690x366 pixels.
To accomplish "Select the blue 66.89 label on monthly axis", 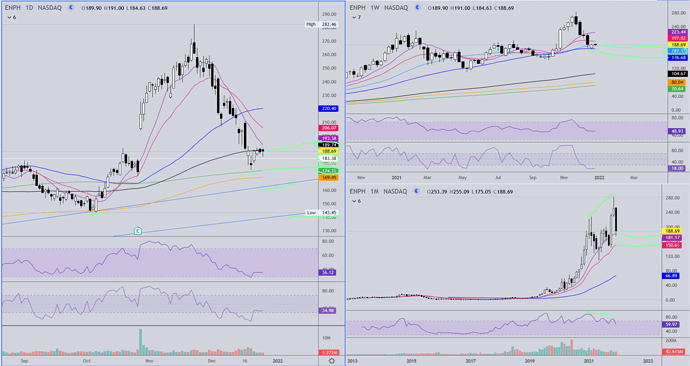I will click(x=671, y=276).
